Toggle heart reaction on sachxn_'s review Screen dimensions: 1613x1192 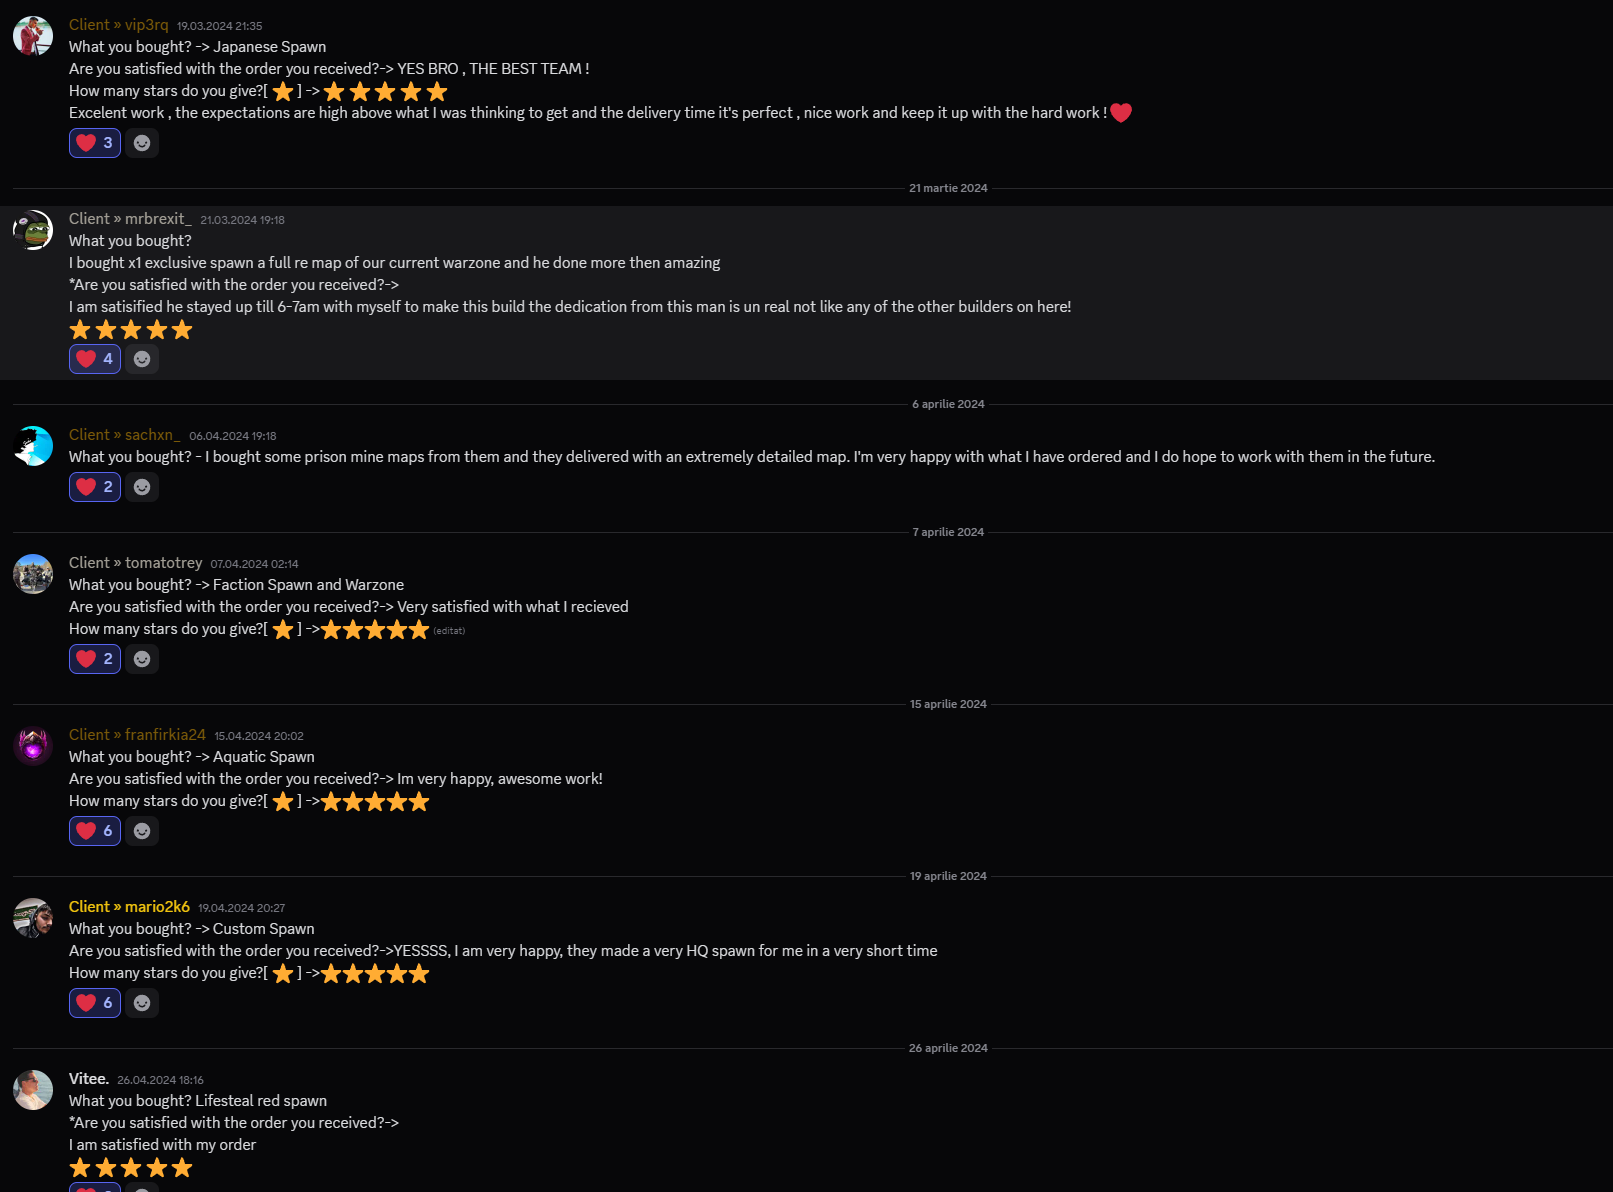point(95,487)
